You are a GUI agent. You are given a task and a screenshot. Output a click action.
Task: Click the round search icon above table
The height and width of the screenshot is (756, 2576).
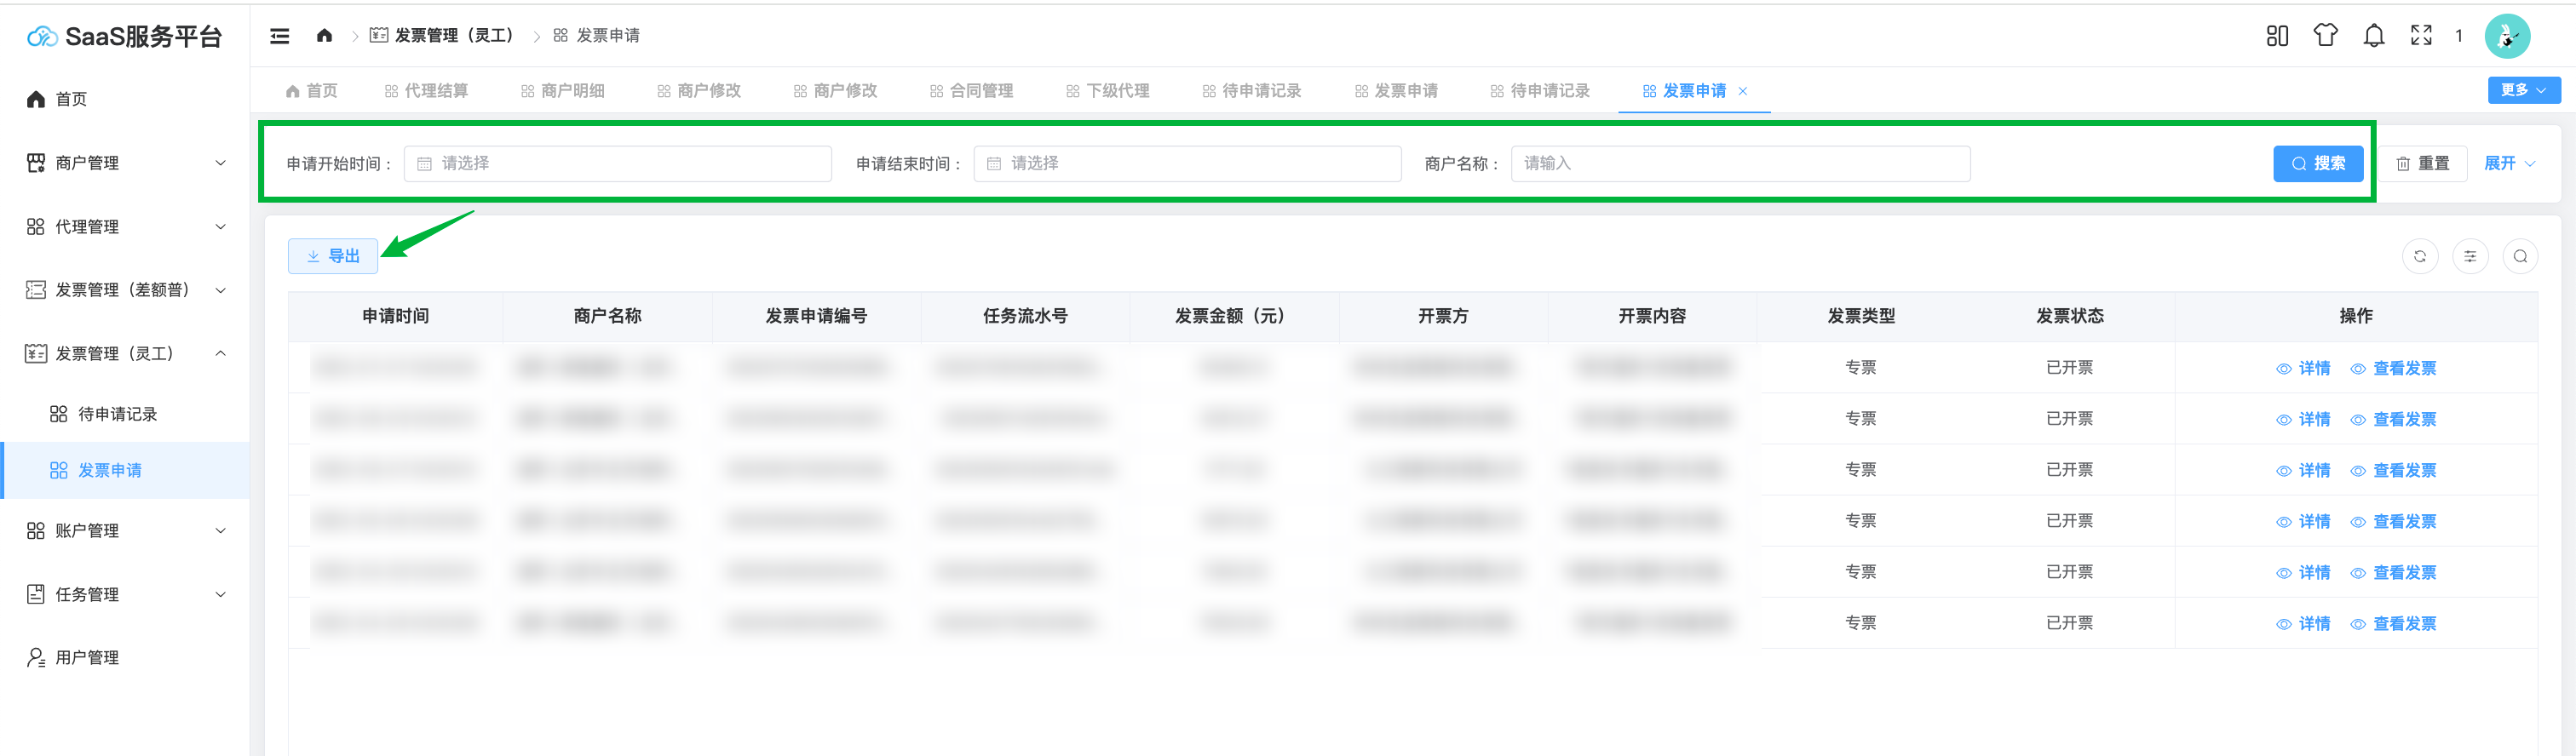click(2519, 257)
